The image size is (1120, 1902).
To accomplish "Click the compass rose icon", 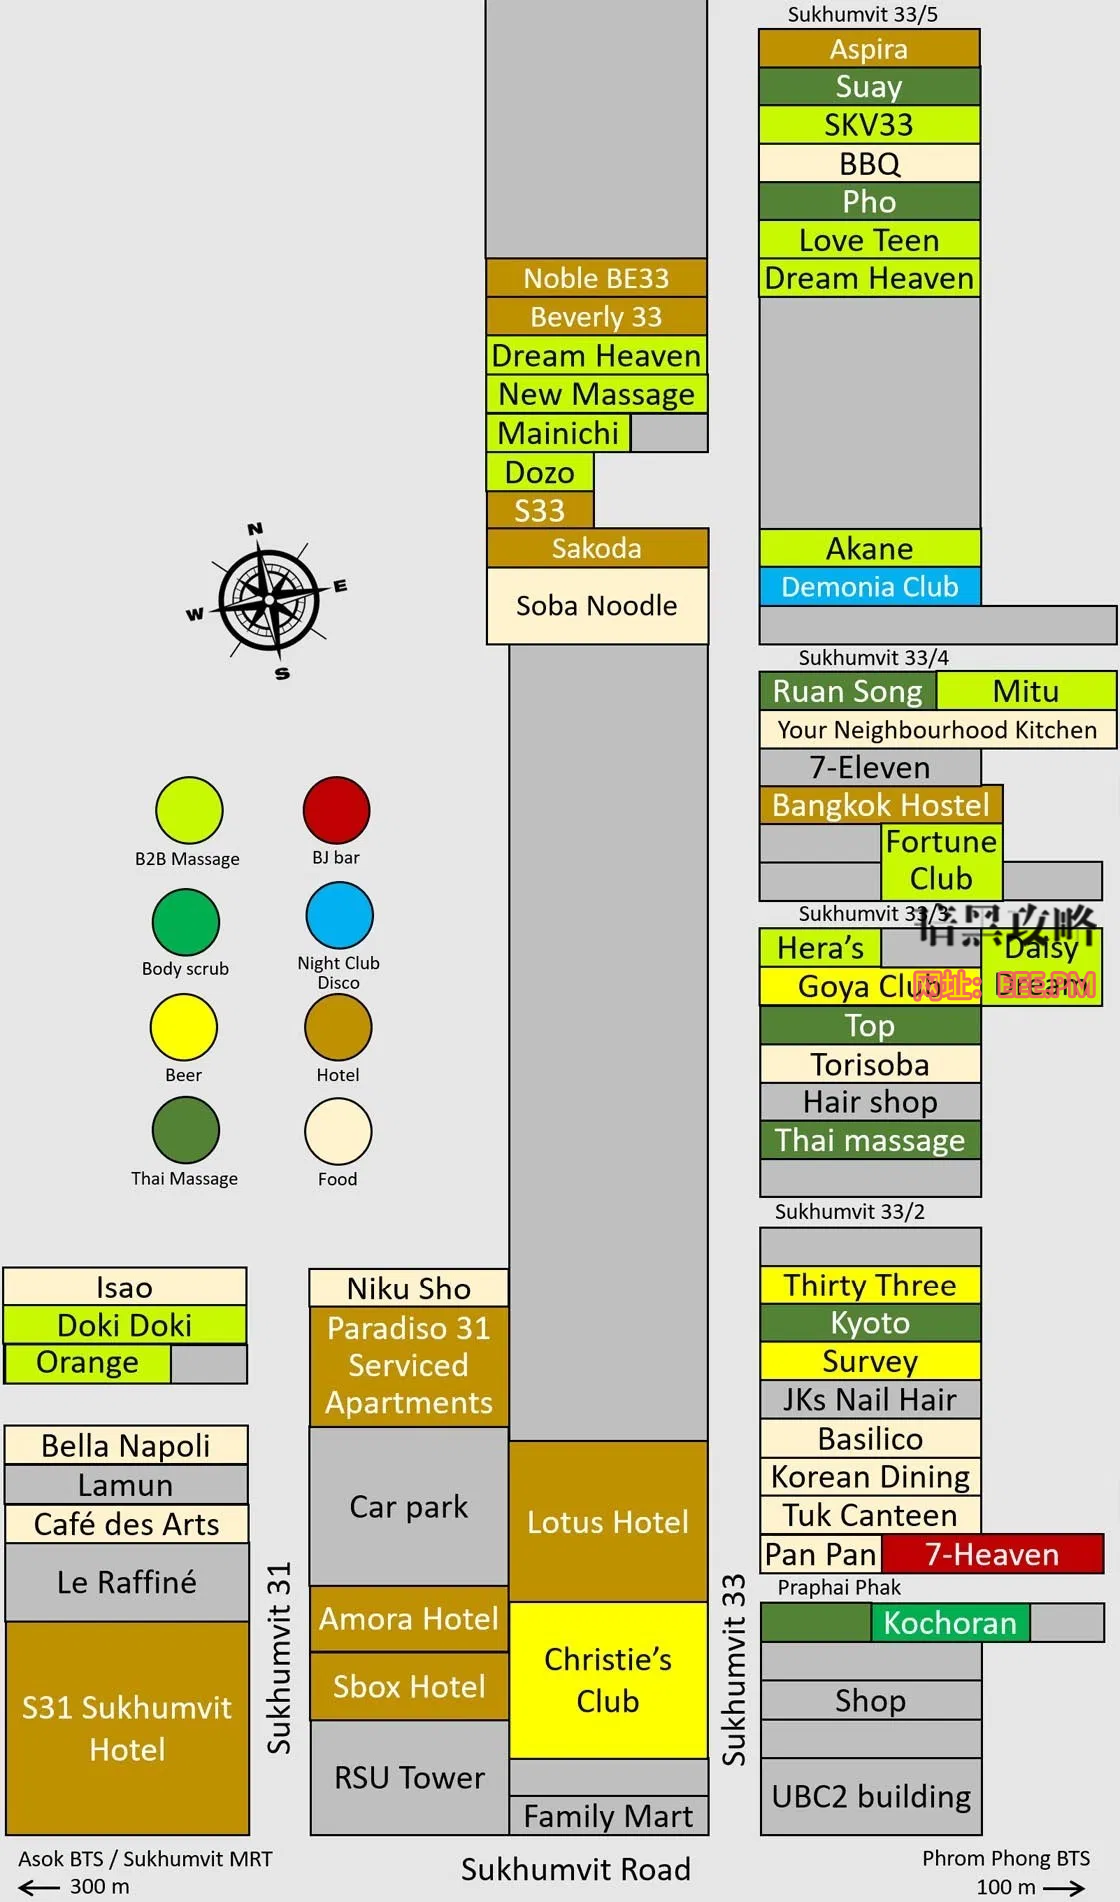I will point(267,600).
